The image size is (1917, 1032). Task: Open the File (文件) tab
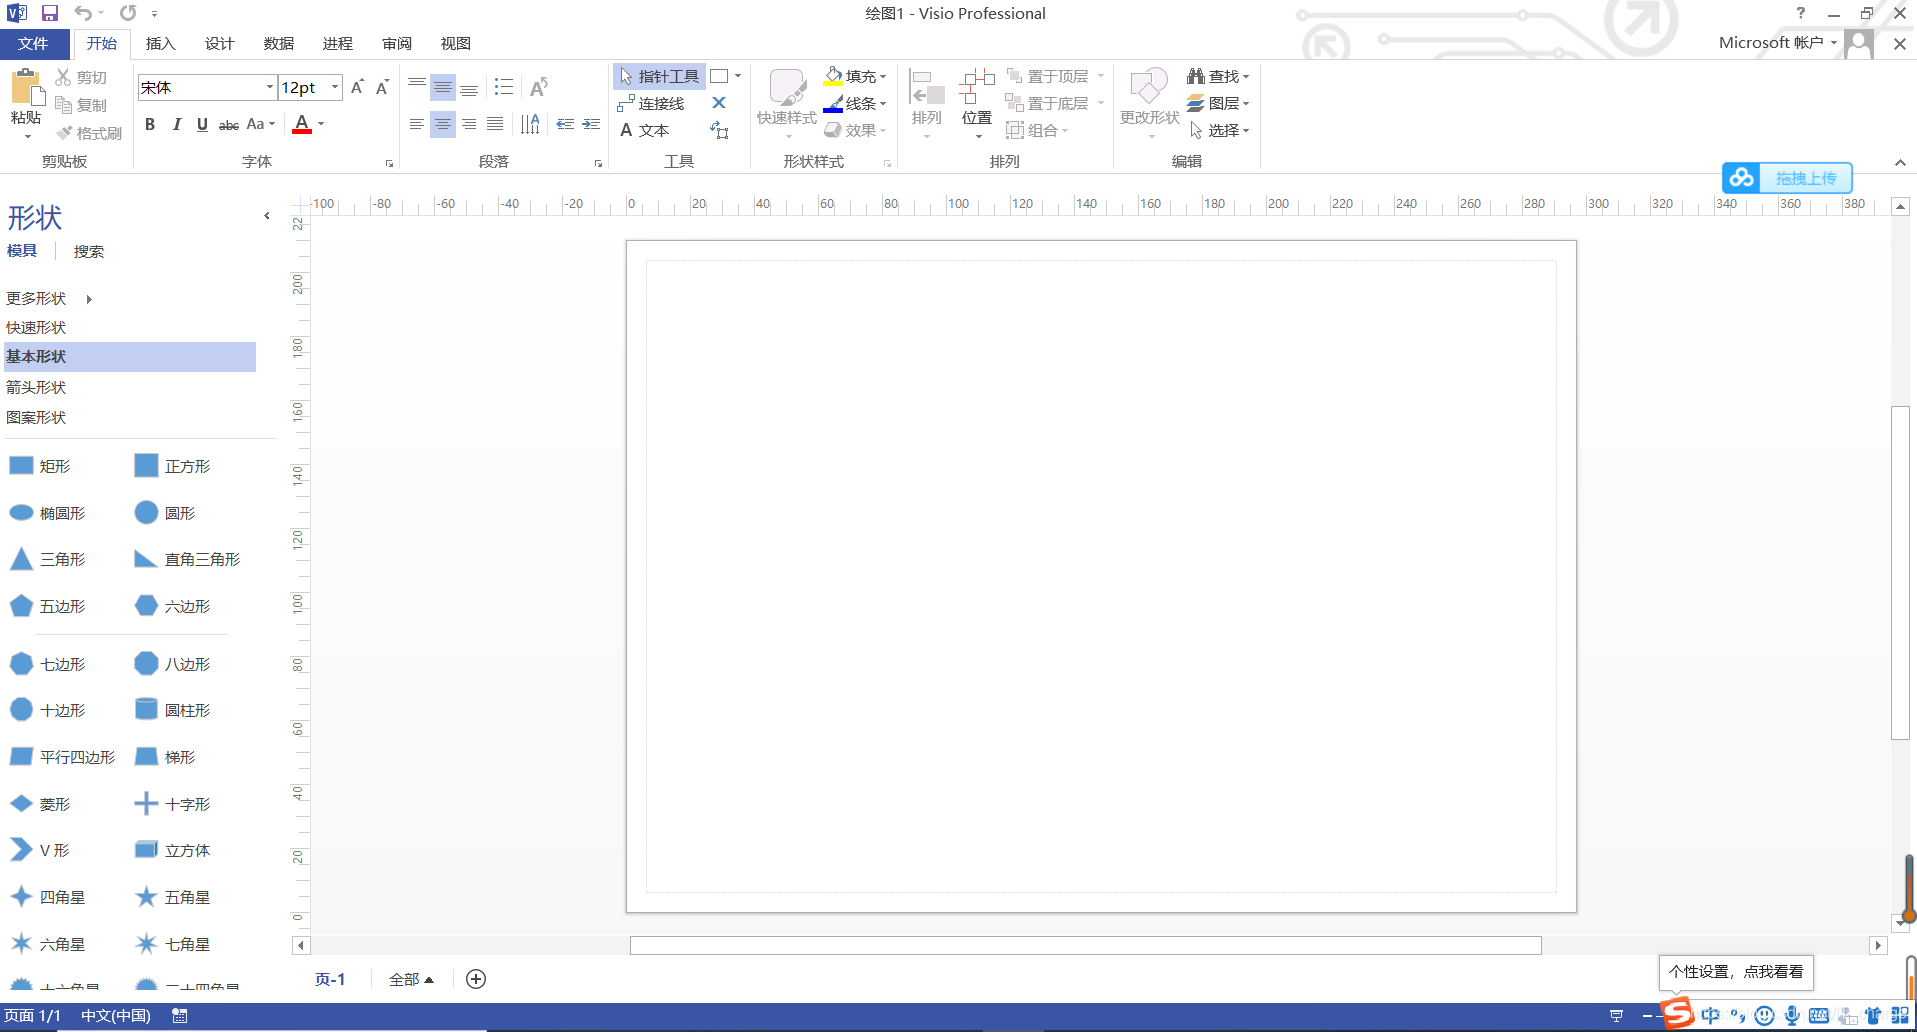pos(34,44)
